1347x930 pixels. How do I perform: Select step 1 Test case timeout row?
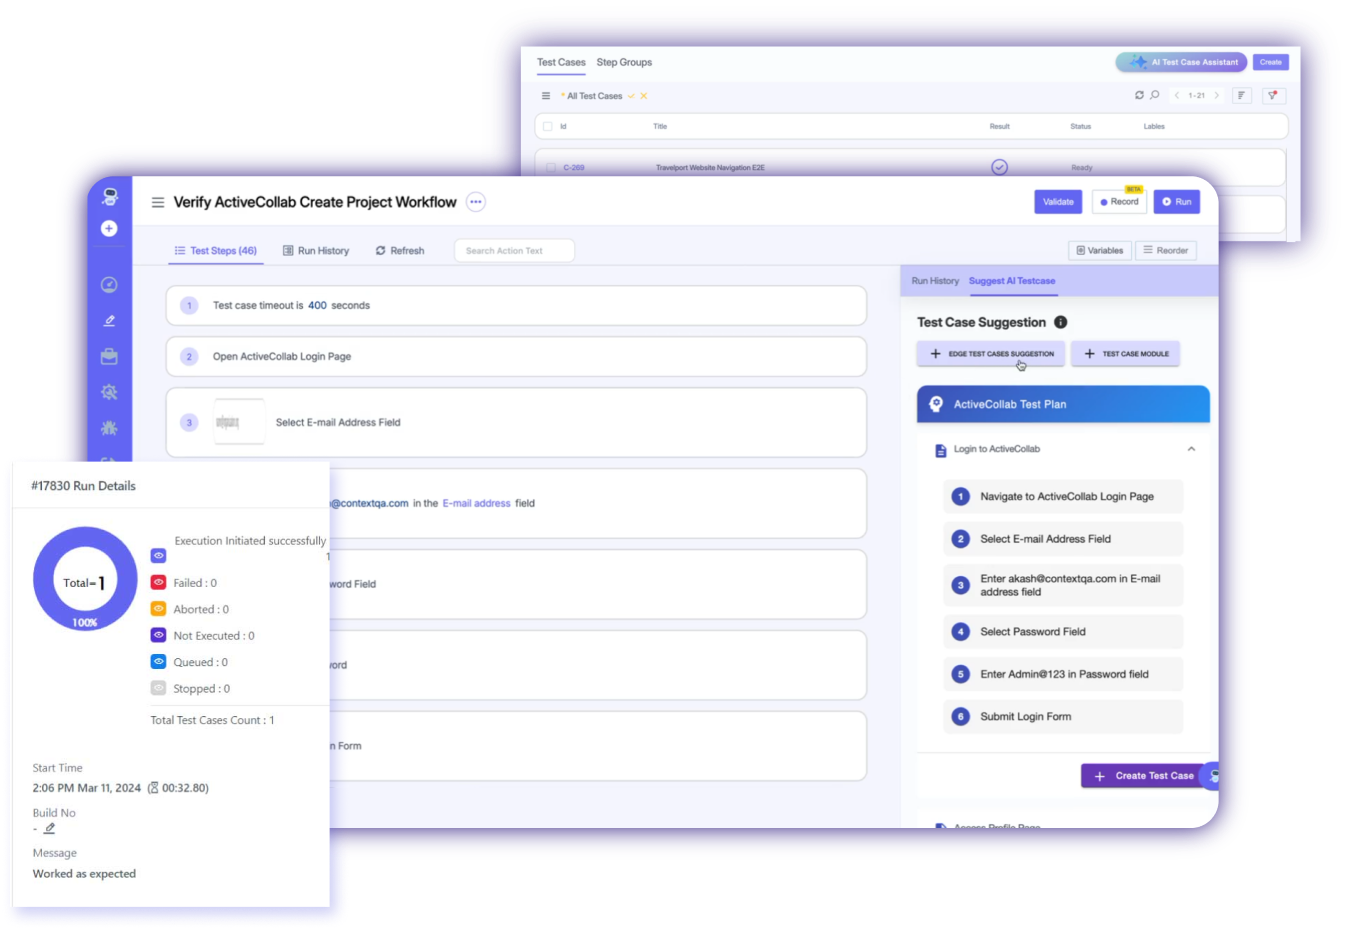click(516, 306)
